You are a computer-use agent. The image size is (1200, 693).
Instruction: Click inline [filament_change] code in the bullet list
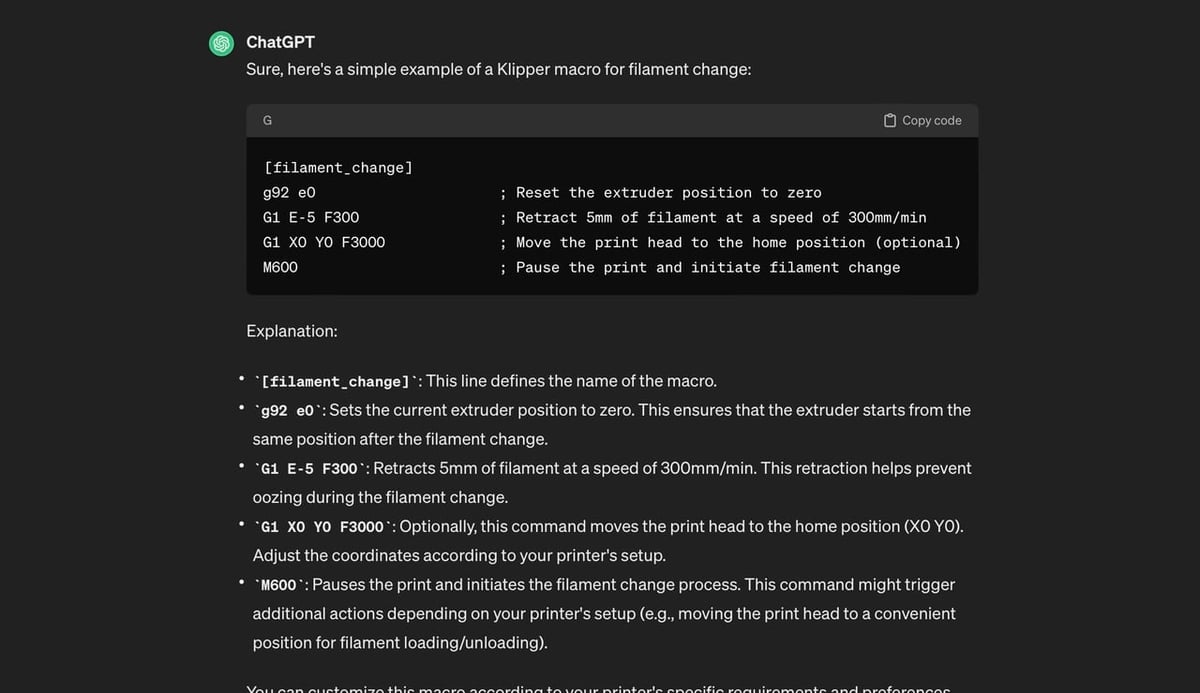click(x=335, y=382)
